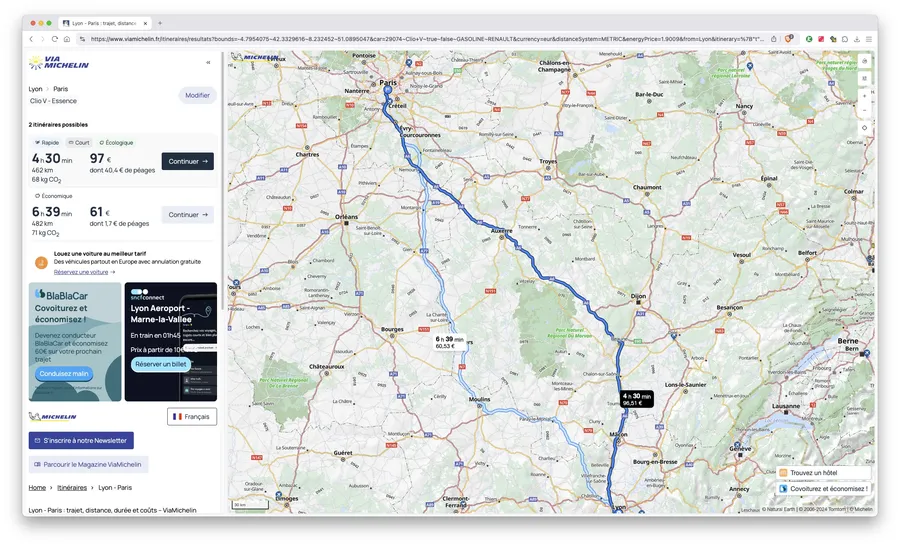Click the Court route tag
The width and height of the screenshot is (900, 546).
79,142
